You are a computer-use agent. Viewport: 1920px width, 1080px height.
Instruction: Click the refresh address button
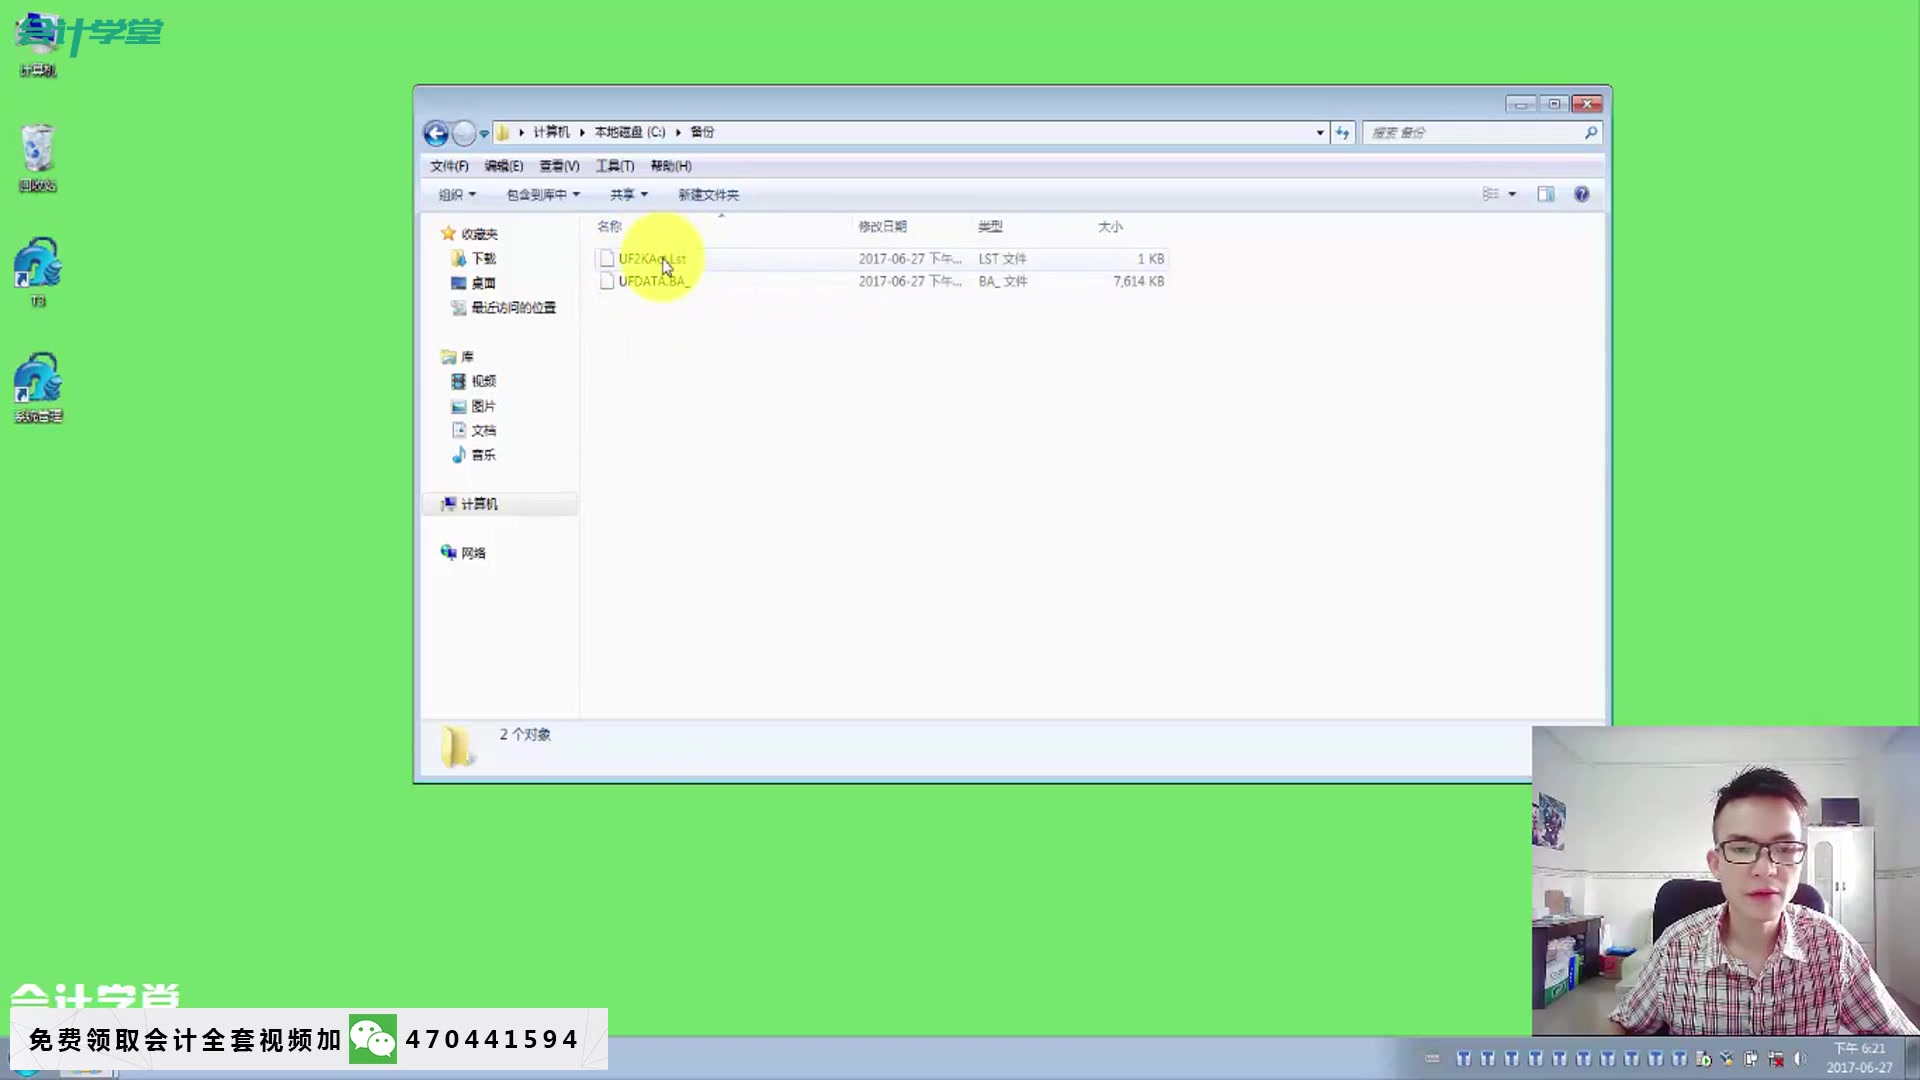[x=1342, y=132]
